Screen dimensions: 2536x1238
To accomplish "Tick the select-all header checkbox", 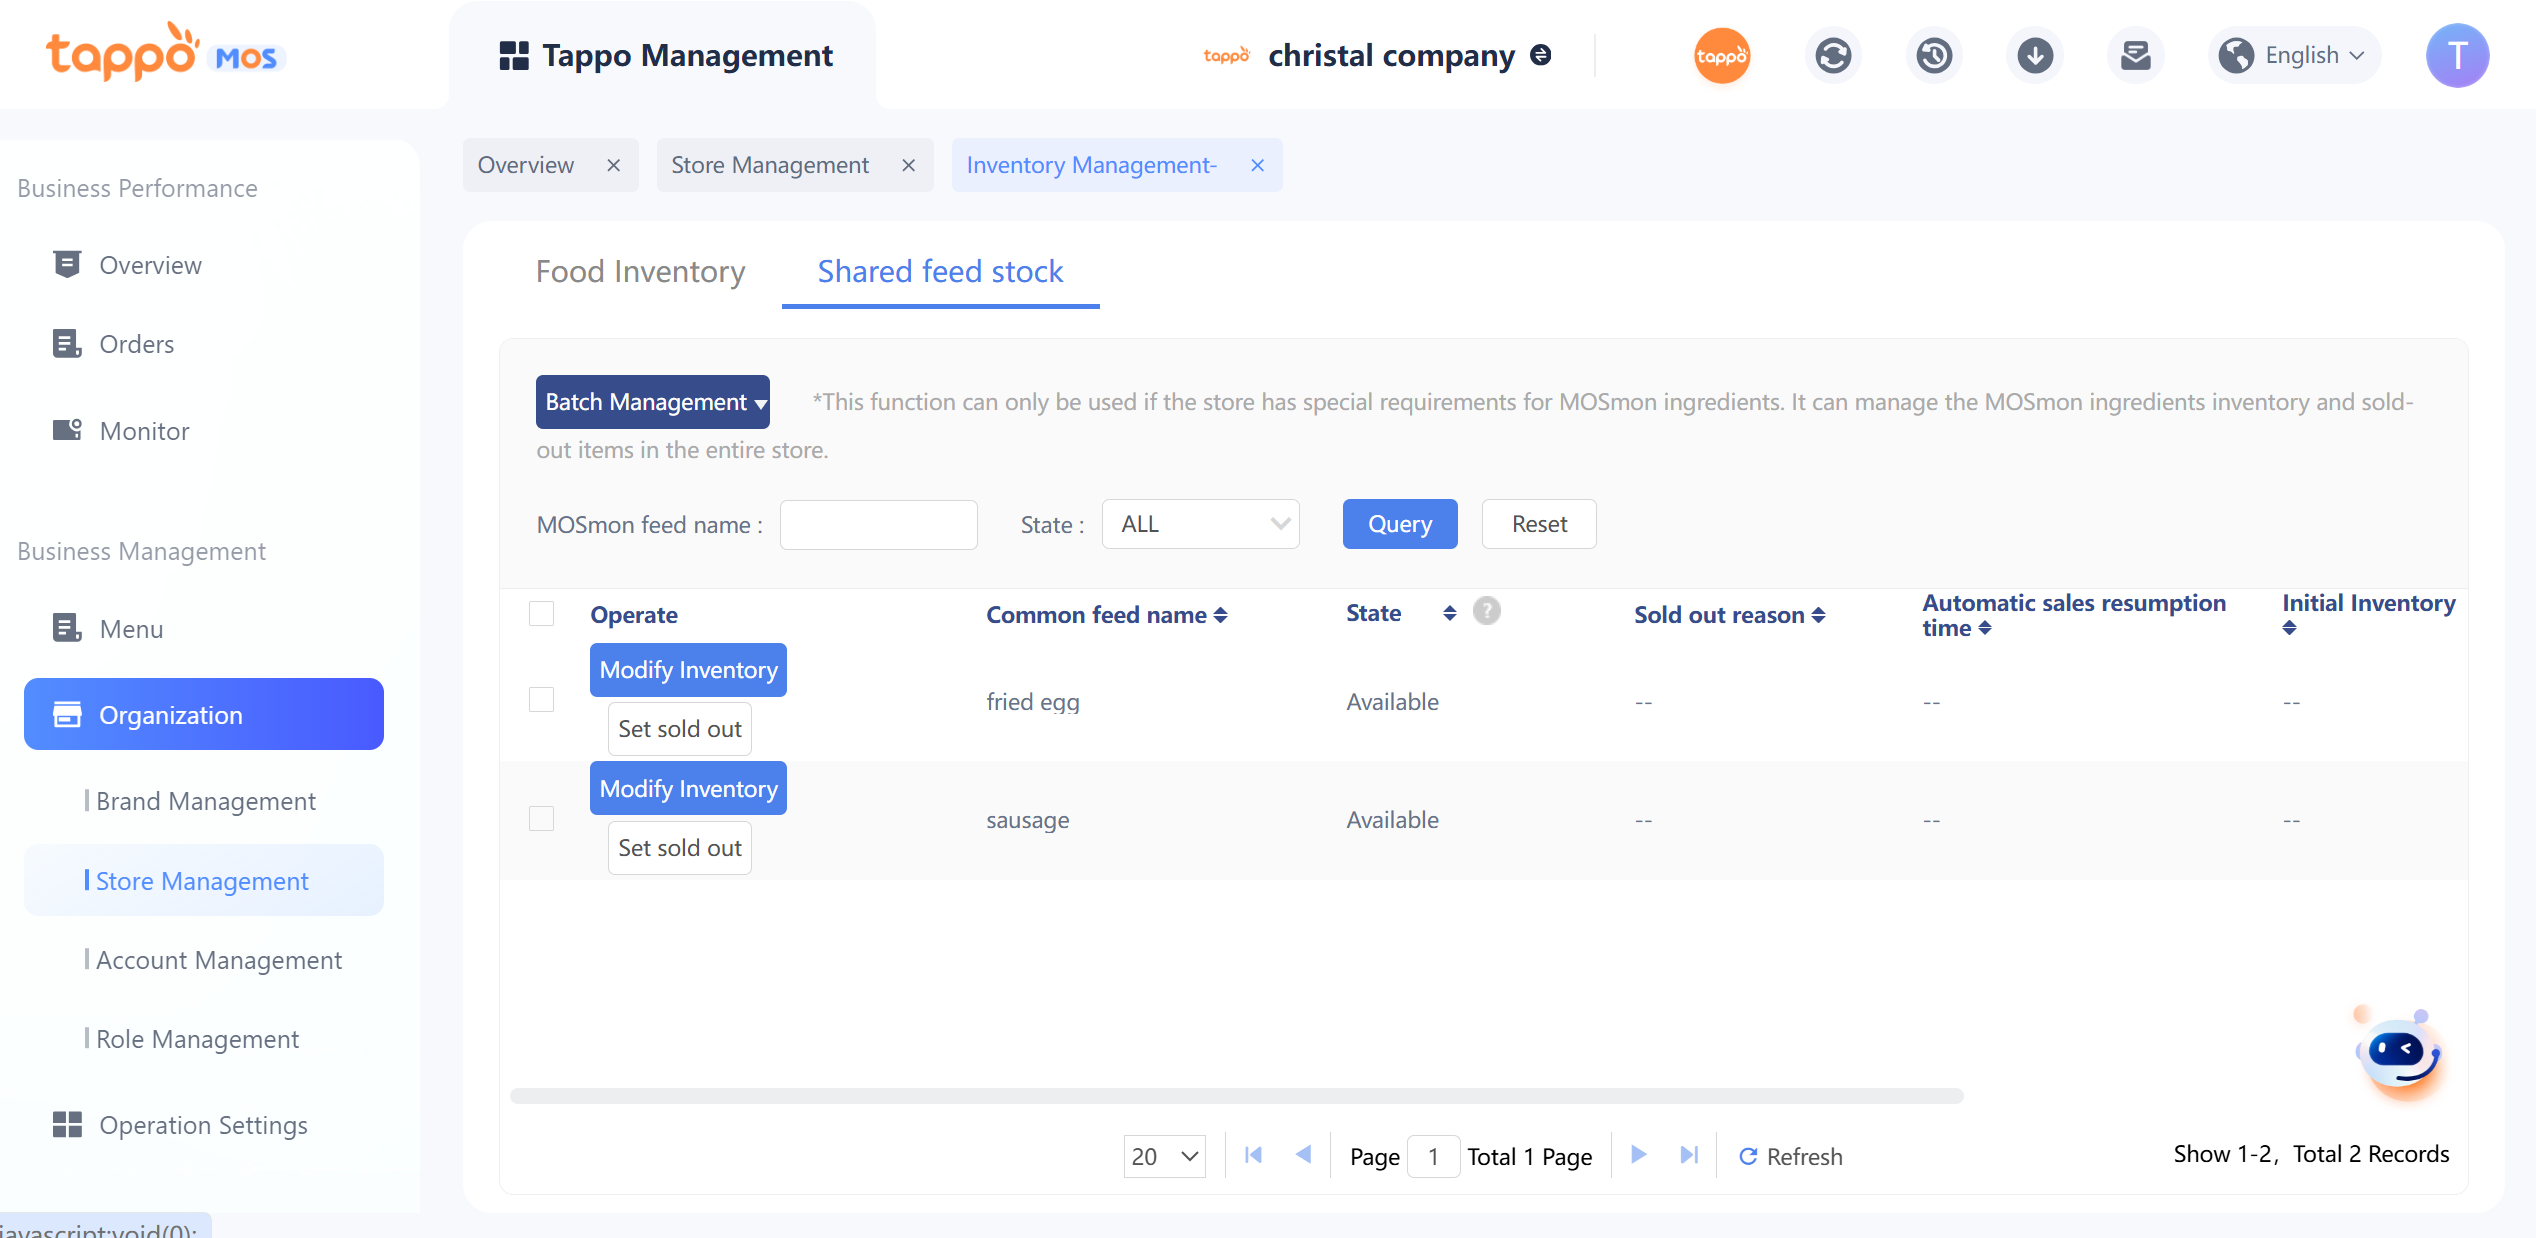I will [x=541, y=613].
